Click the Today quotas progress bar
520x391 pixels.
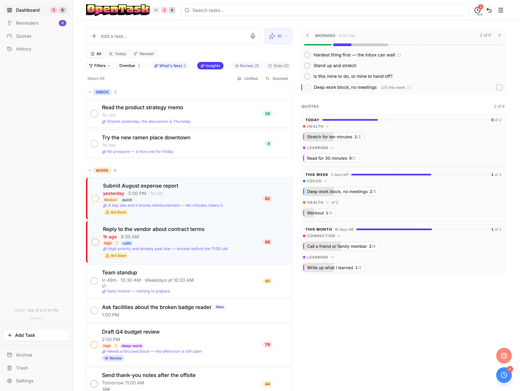[405, 120]
